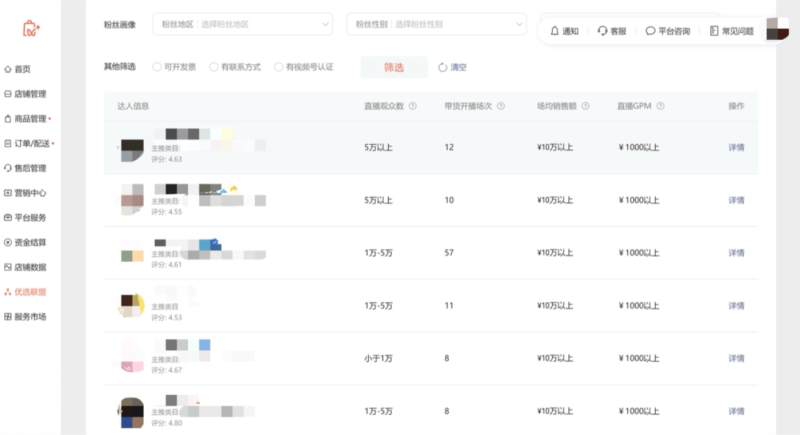Click help icon beside 直播GPM header
Image resolution: width=800 pixels, height=435 pixels.
point(661,106)
